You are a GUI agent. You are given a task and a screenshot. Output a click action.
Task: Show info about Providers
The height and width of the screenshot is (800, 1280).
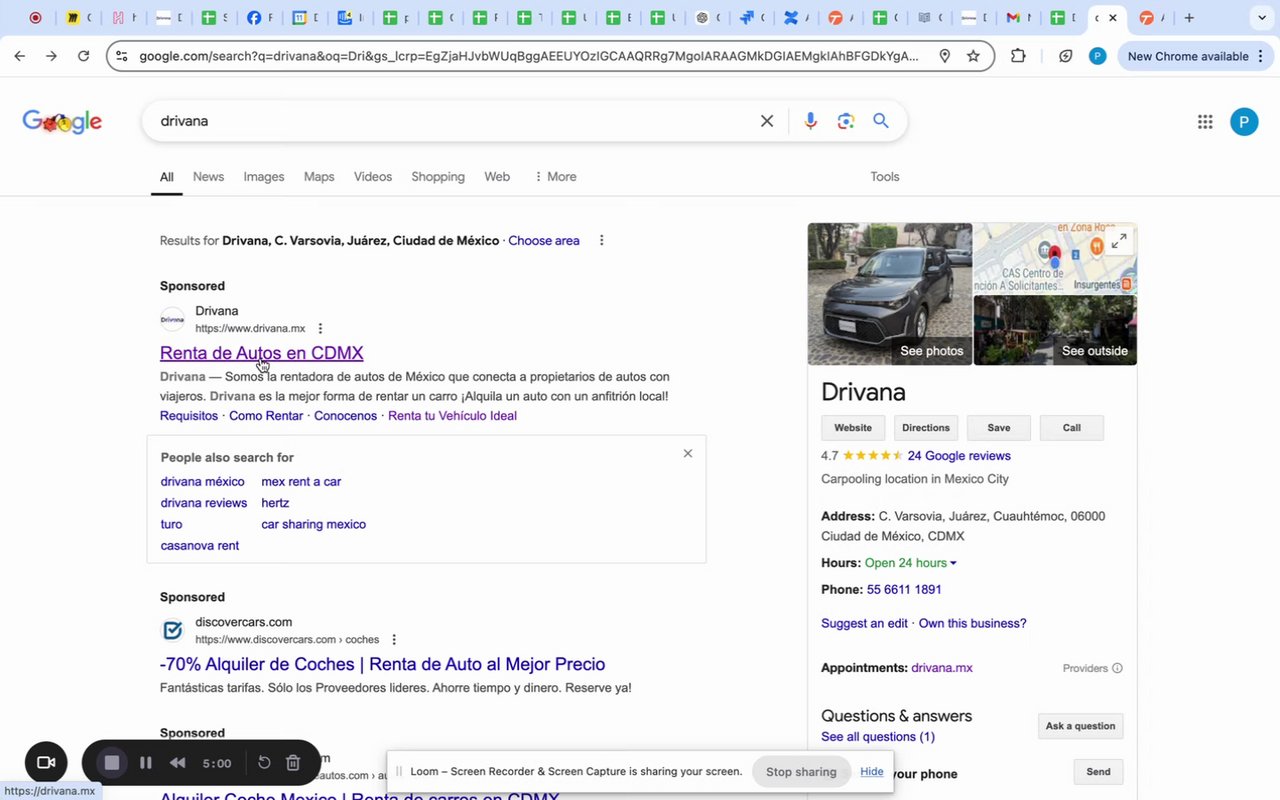[1117, 668]
